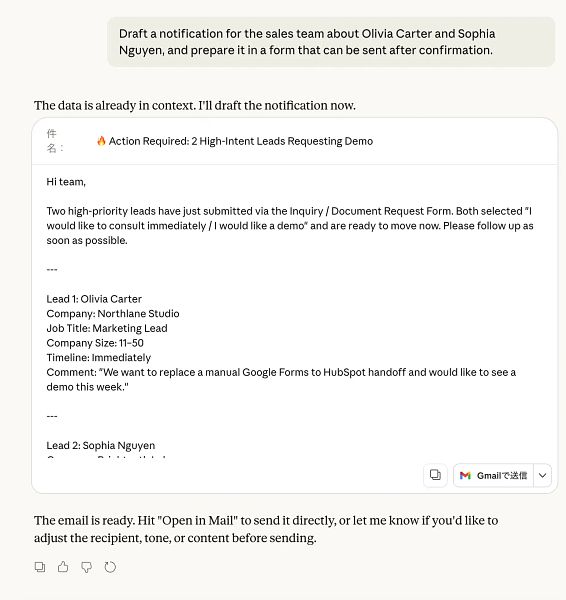Click the 'The email is ready' closing paragraph

[x=266, y=529]
